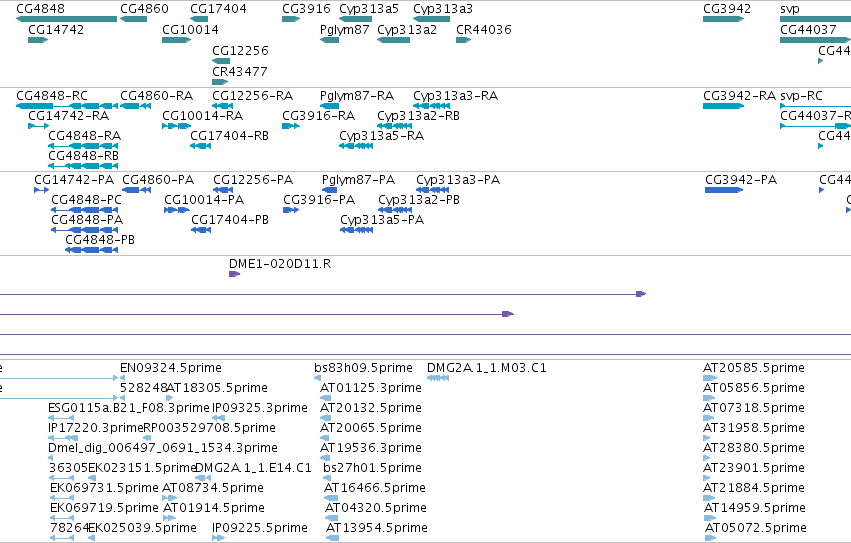Select transcript CG17404-RB
The image size is (851, 543).
(x=200, y=146)
